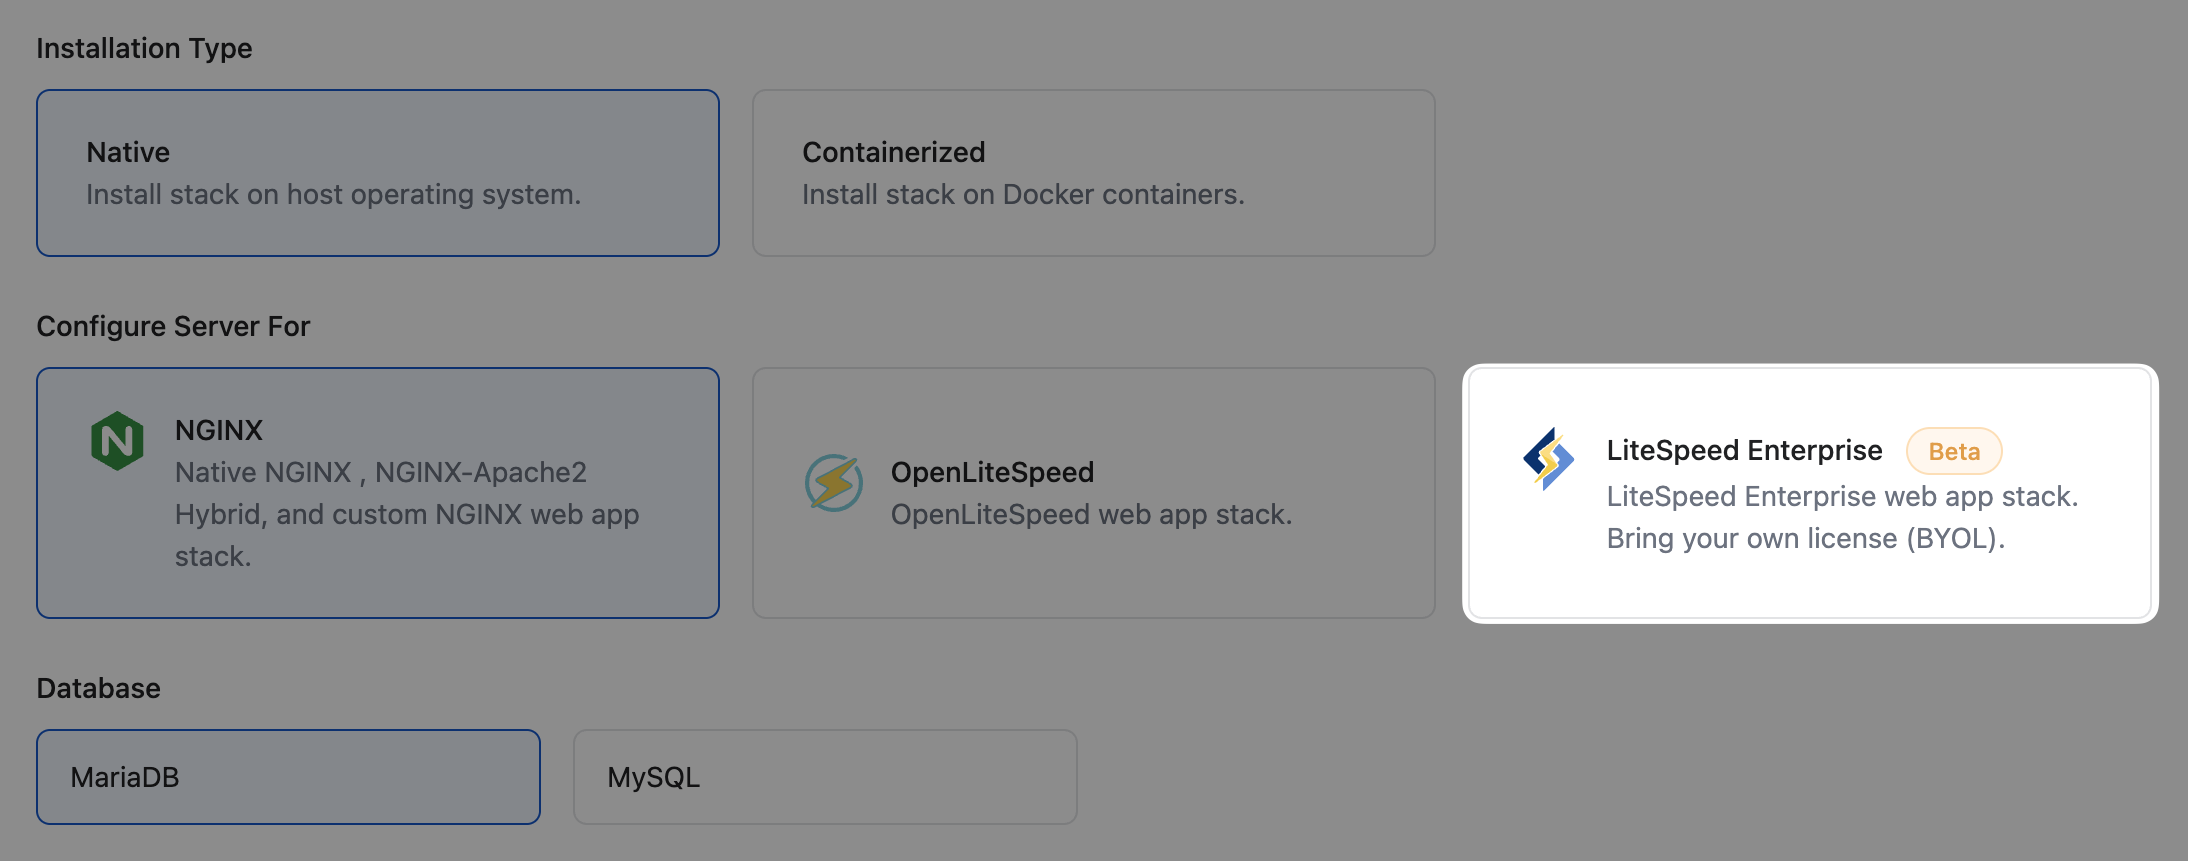
Task: Choose the OpenLiteSpeed web app stack
Action: click(x=1094, y=493)
